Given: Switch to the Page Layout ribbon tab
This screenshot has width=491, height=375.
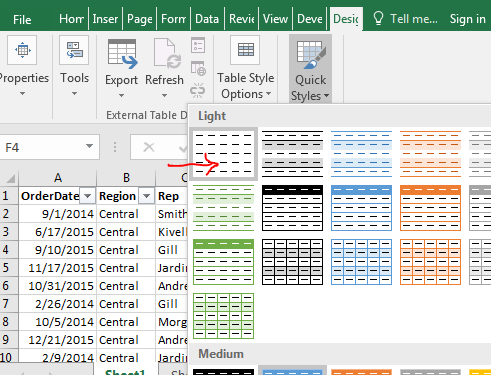Looking at the screenshot, I should 140,19.
